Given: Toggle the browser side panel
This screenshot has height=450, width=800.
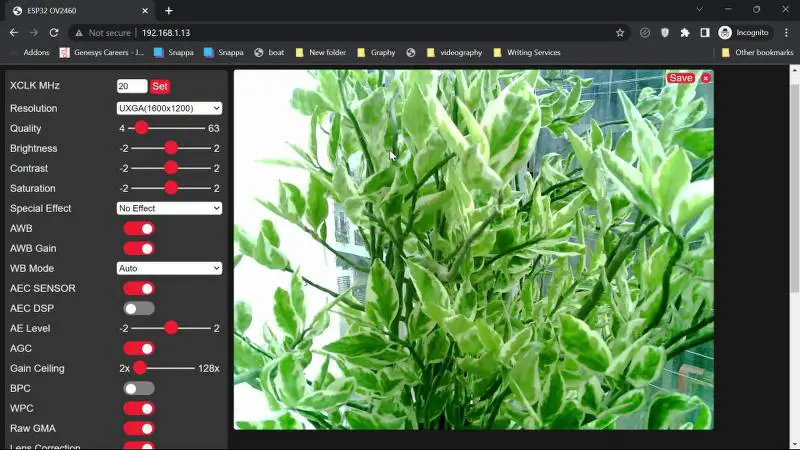Looking at the screenshot, I should click(705, 33).
